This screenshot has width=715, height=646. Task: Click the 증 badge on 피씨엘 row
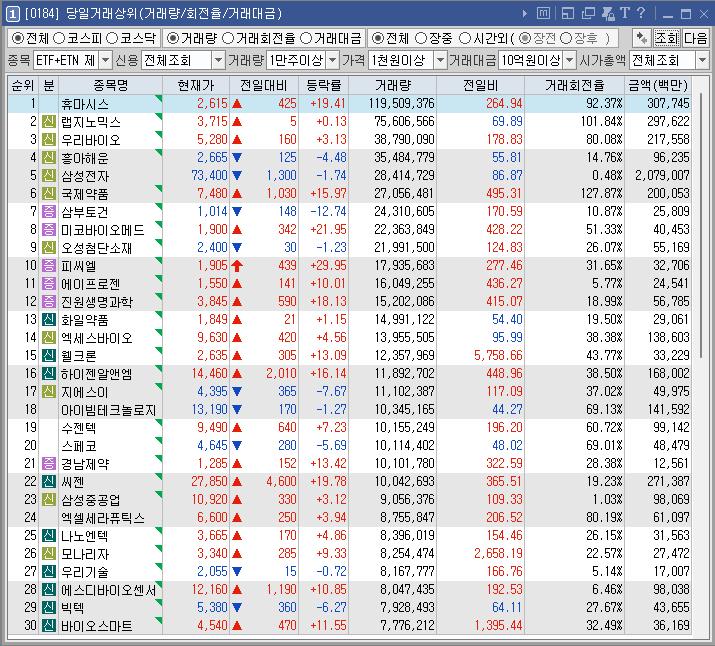tap(48, 265)
